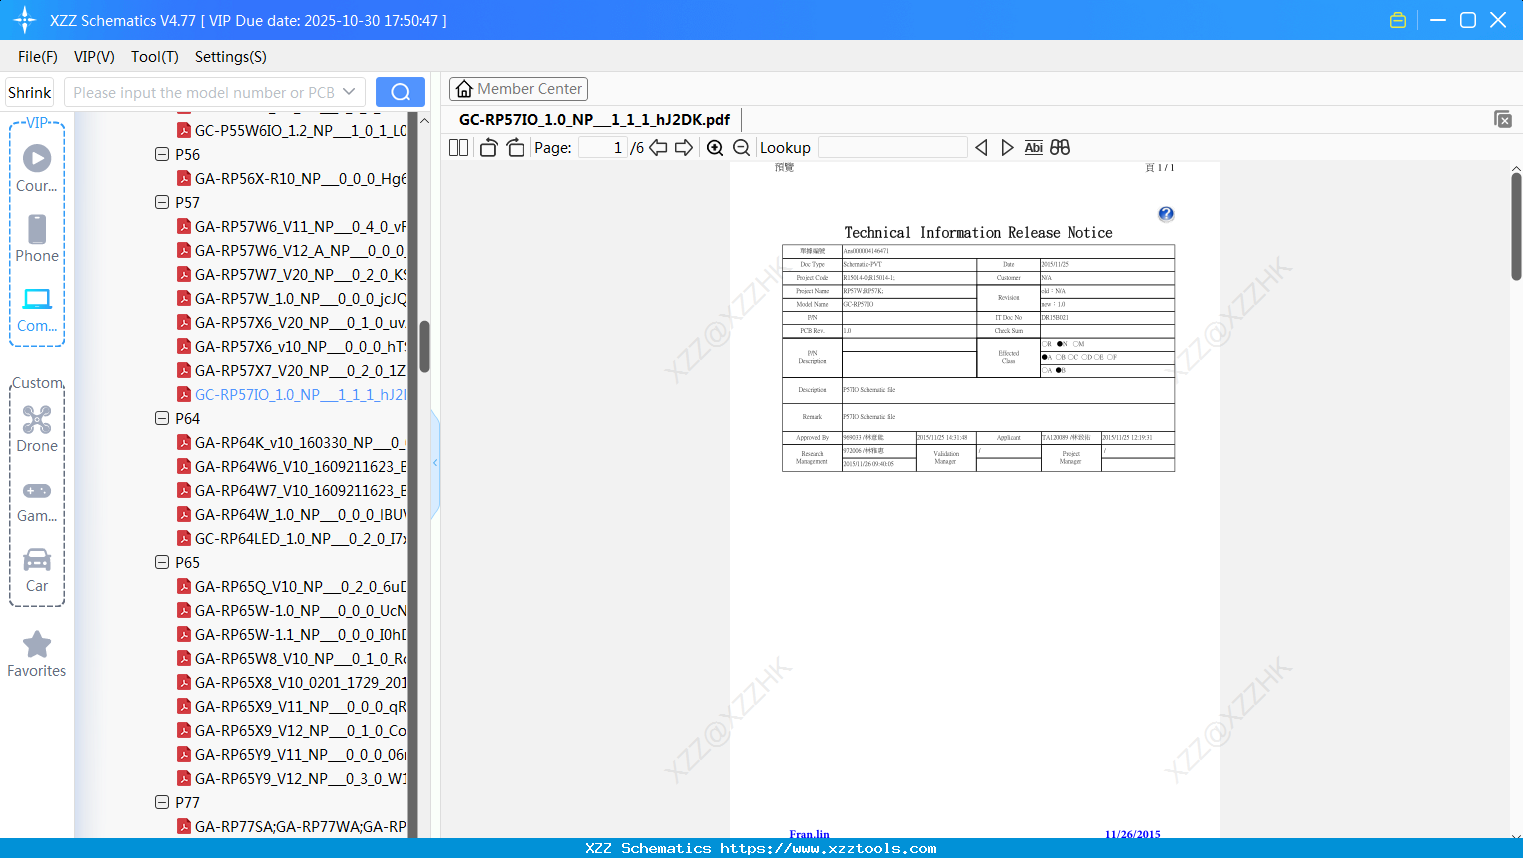Open GA-RP65W-1.0_NP file
1523x858 pixels.
click(x=291, y=611)
